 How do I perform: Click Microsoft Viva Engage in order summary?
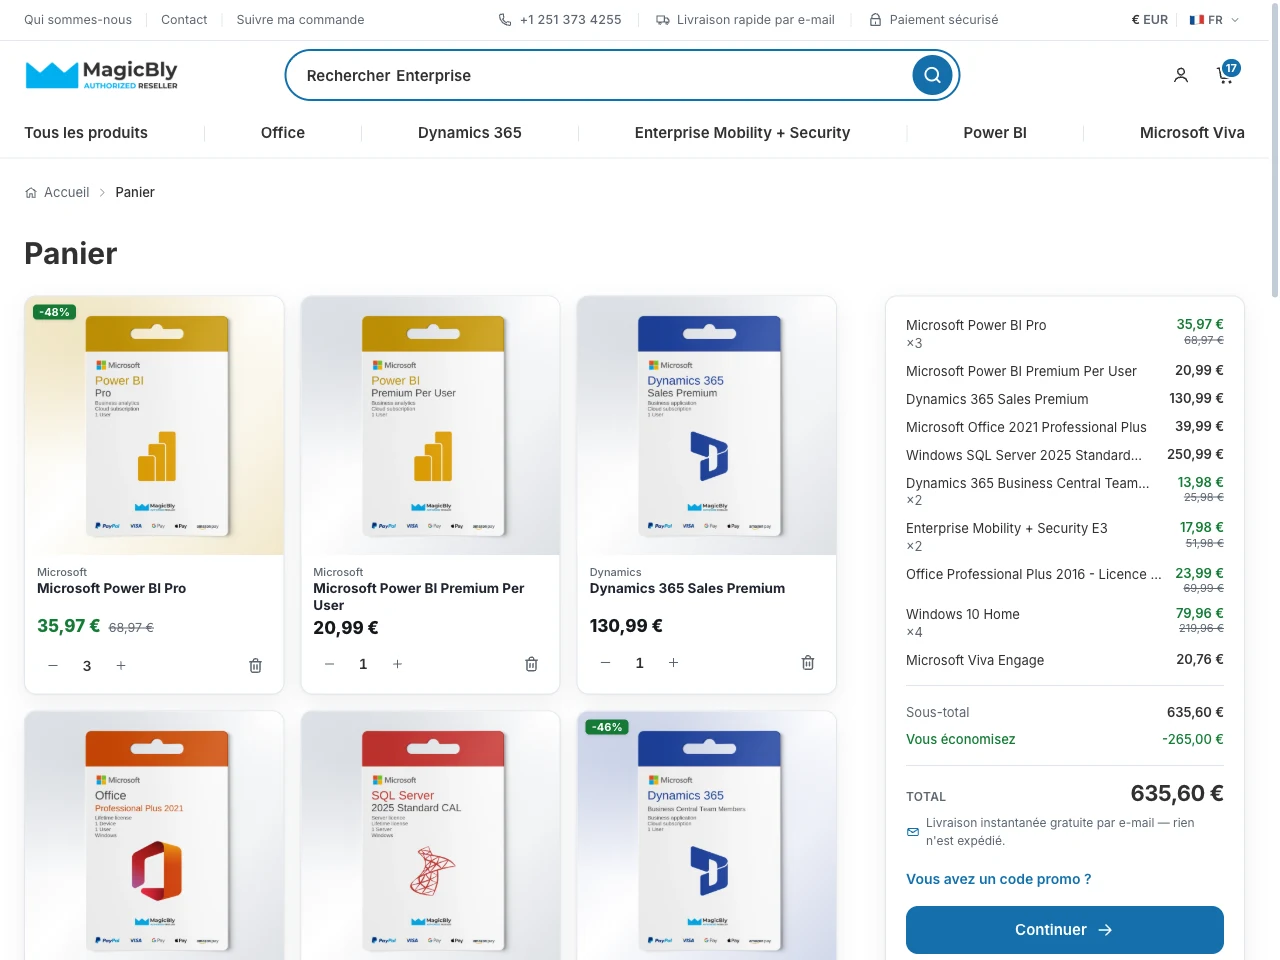pyautogui.click(x=975, y=660)
